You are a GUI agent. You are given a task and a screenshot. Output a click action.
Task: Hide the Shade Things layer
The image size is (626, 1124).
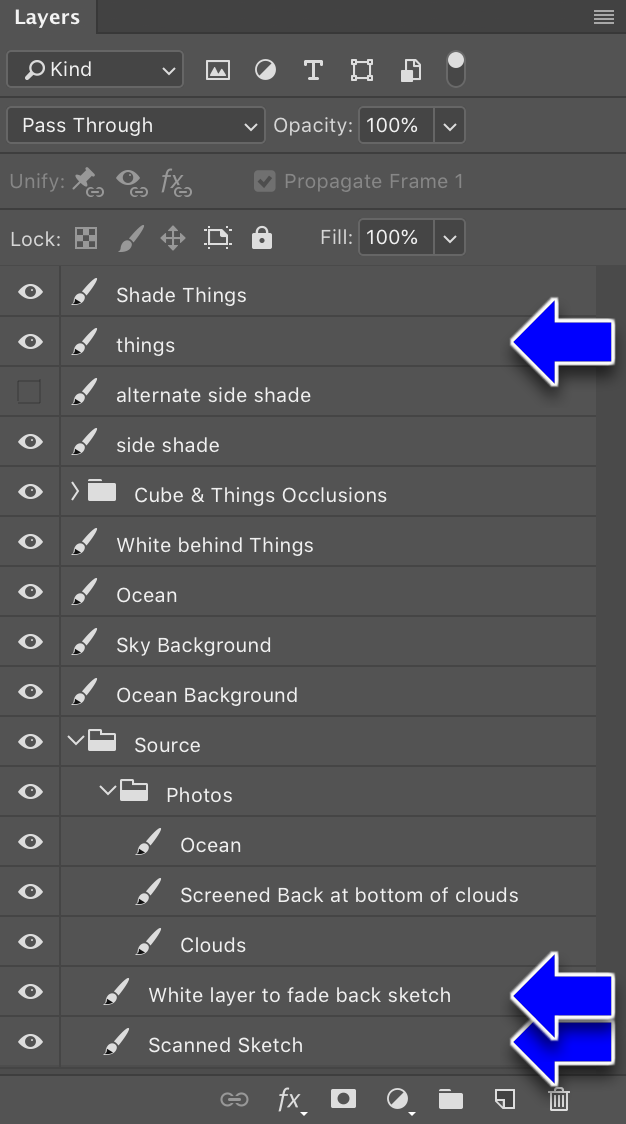click(x=30, y=292)
